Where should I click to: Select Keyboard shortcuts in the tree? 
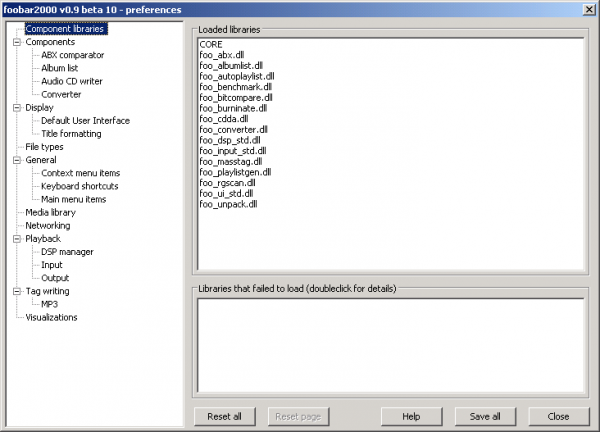(80, 186)
